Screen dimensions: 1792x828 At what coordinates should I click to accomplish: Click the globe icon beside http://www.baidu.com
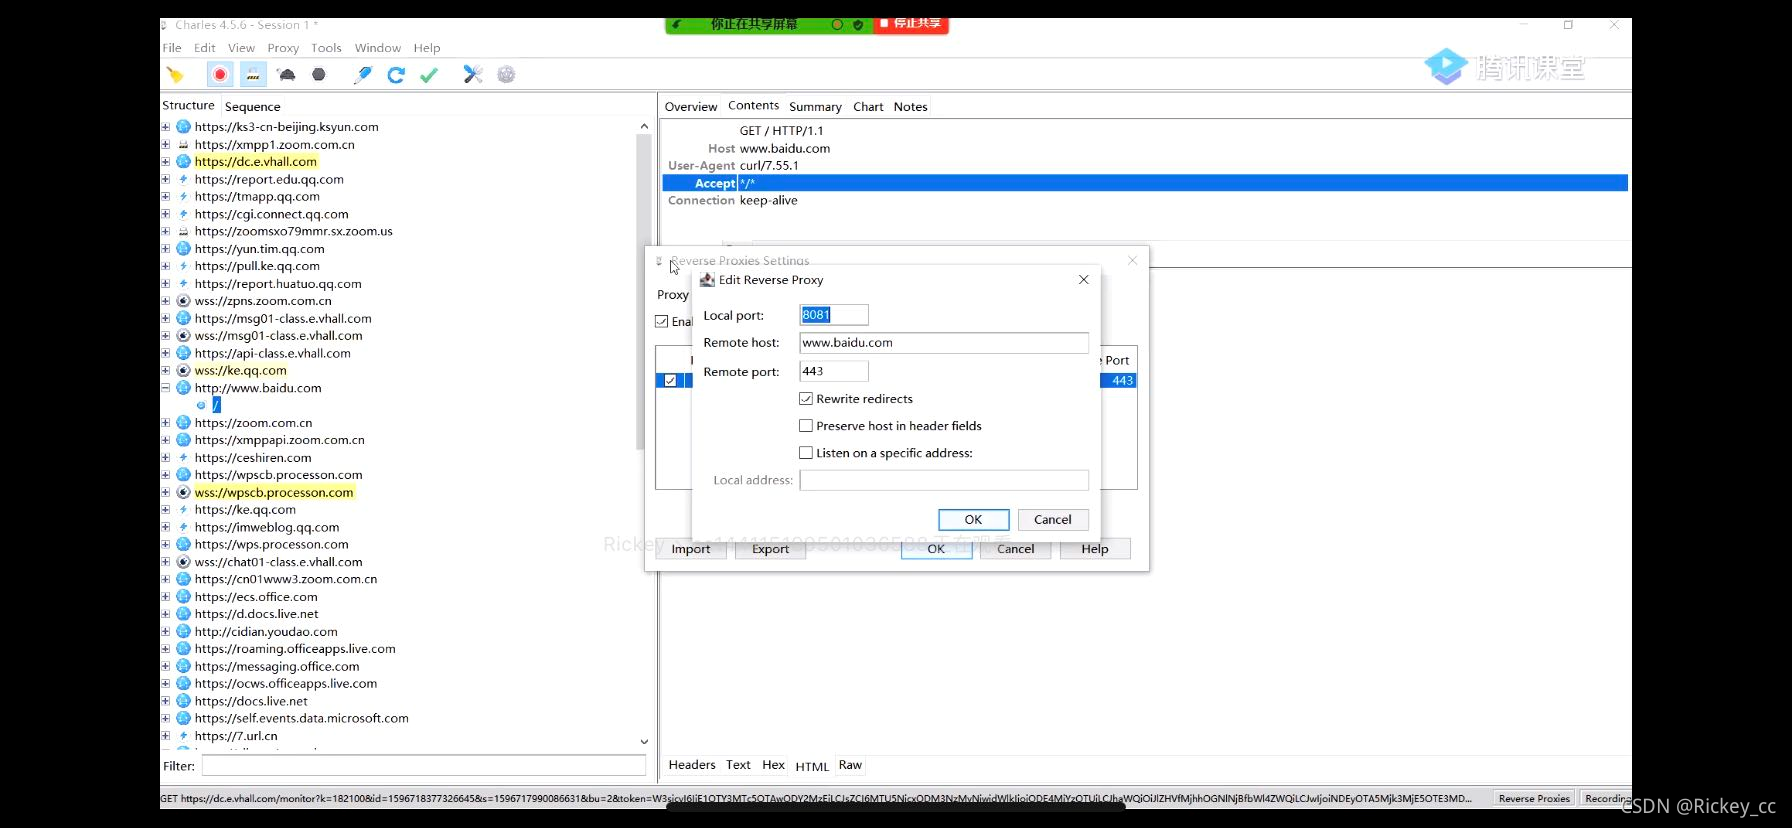click(x=183, y=388)
